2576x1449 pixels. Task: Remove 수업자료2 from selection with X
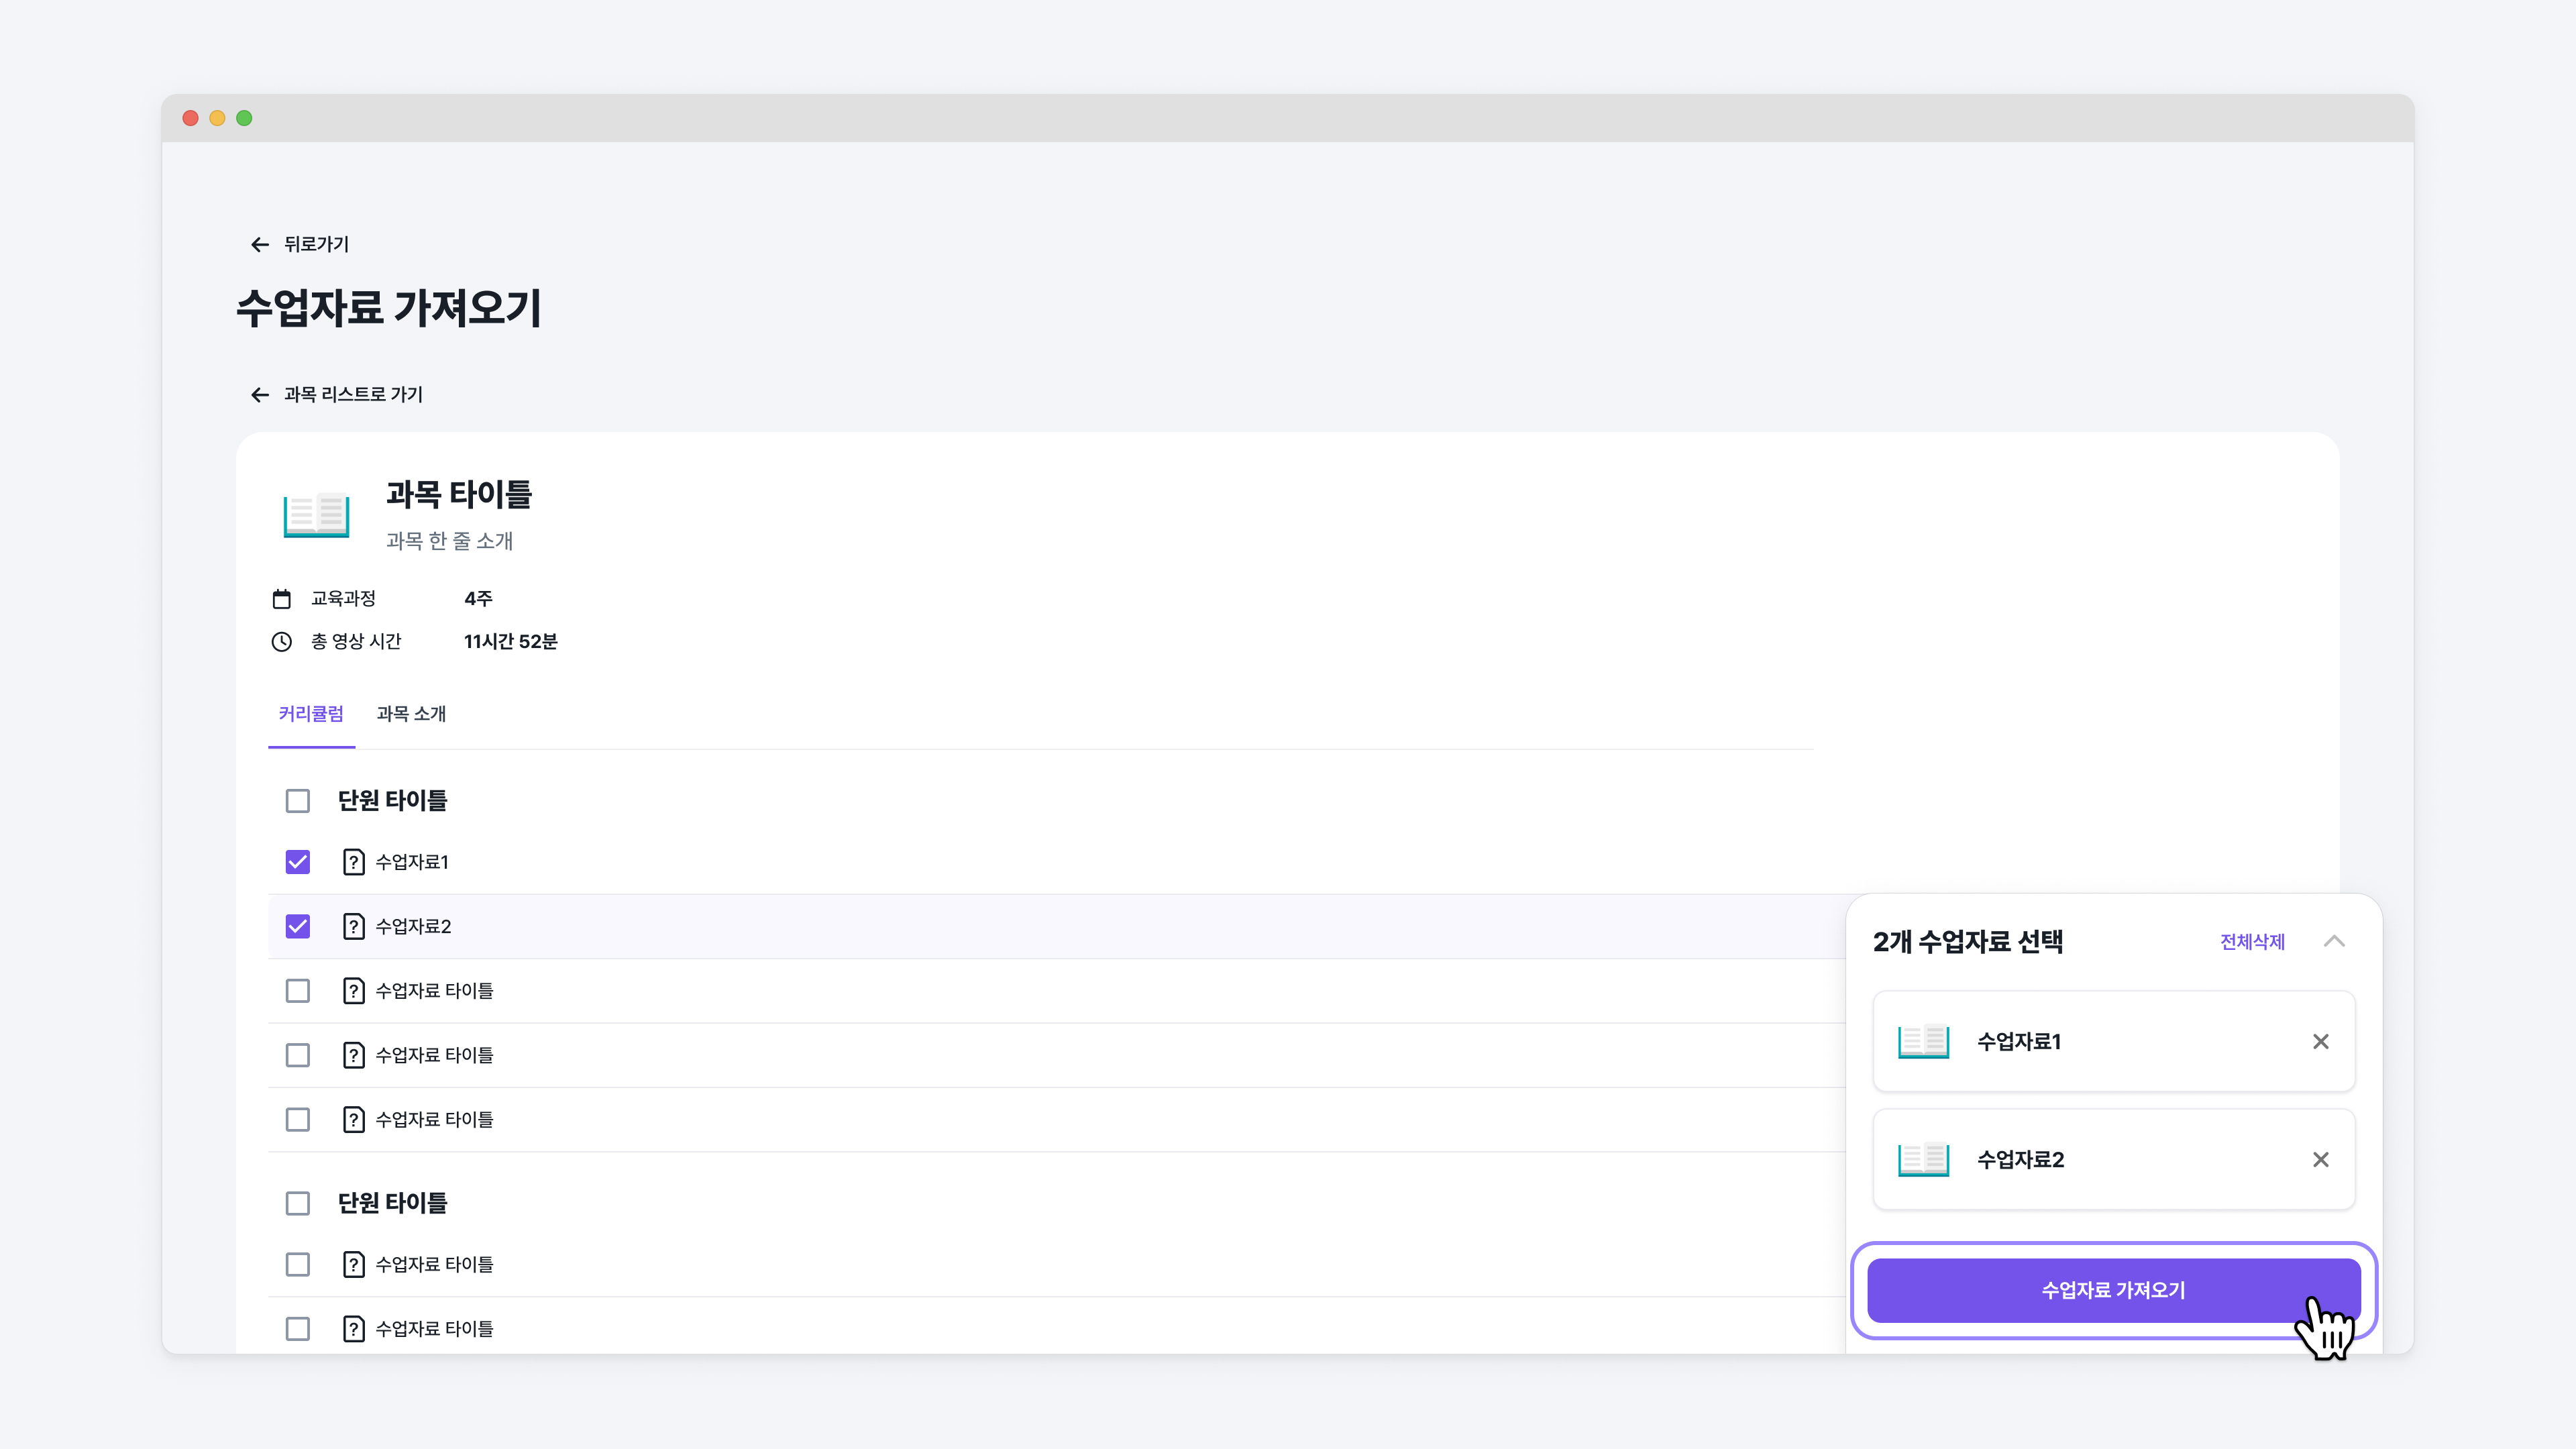tap(2321, 1159)
